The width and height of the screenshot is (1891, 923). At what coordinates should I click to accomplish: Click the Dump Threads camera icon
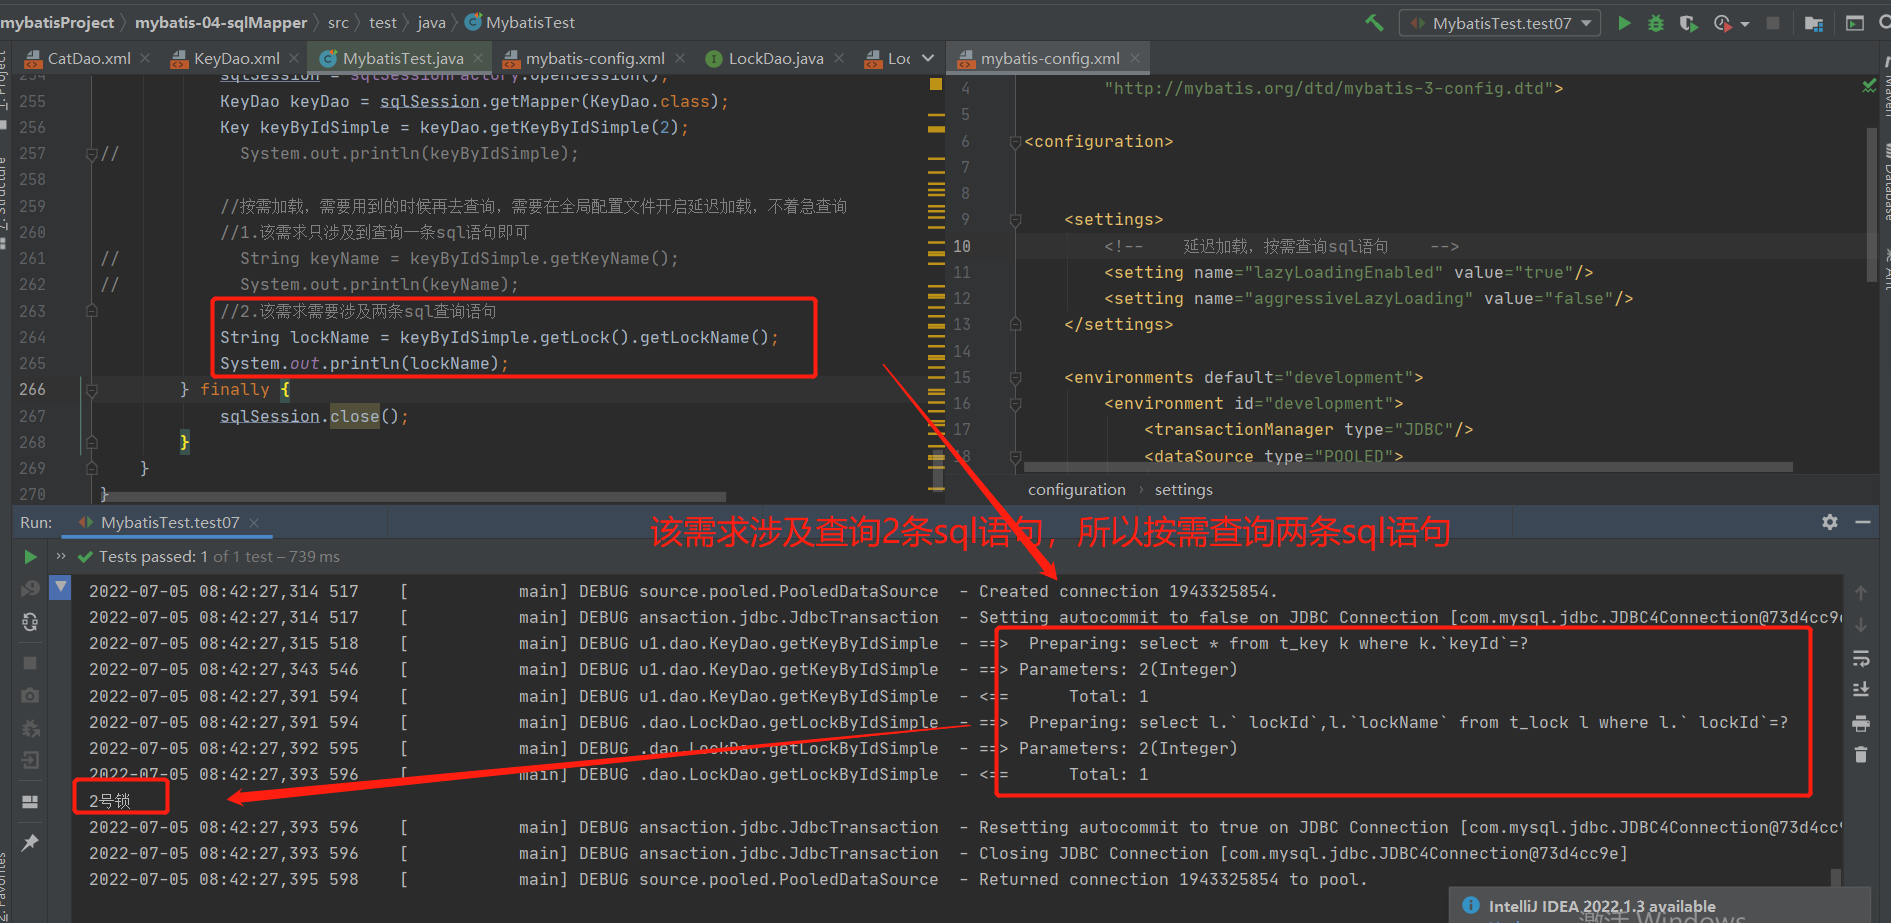click(30, 695)
